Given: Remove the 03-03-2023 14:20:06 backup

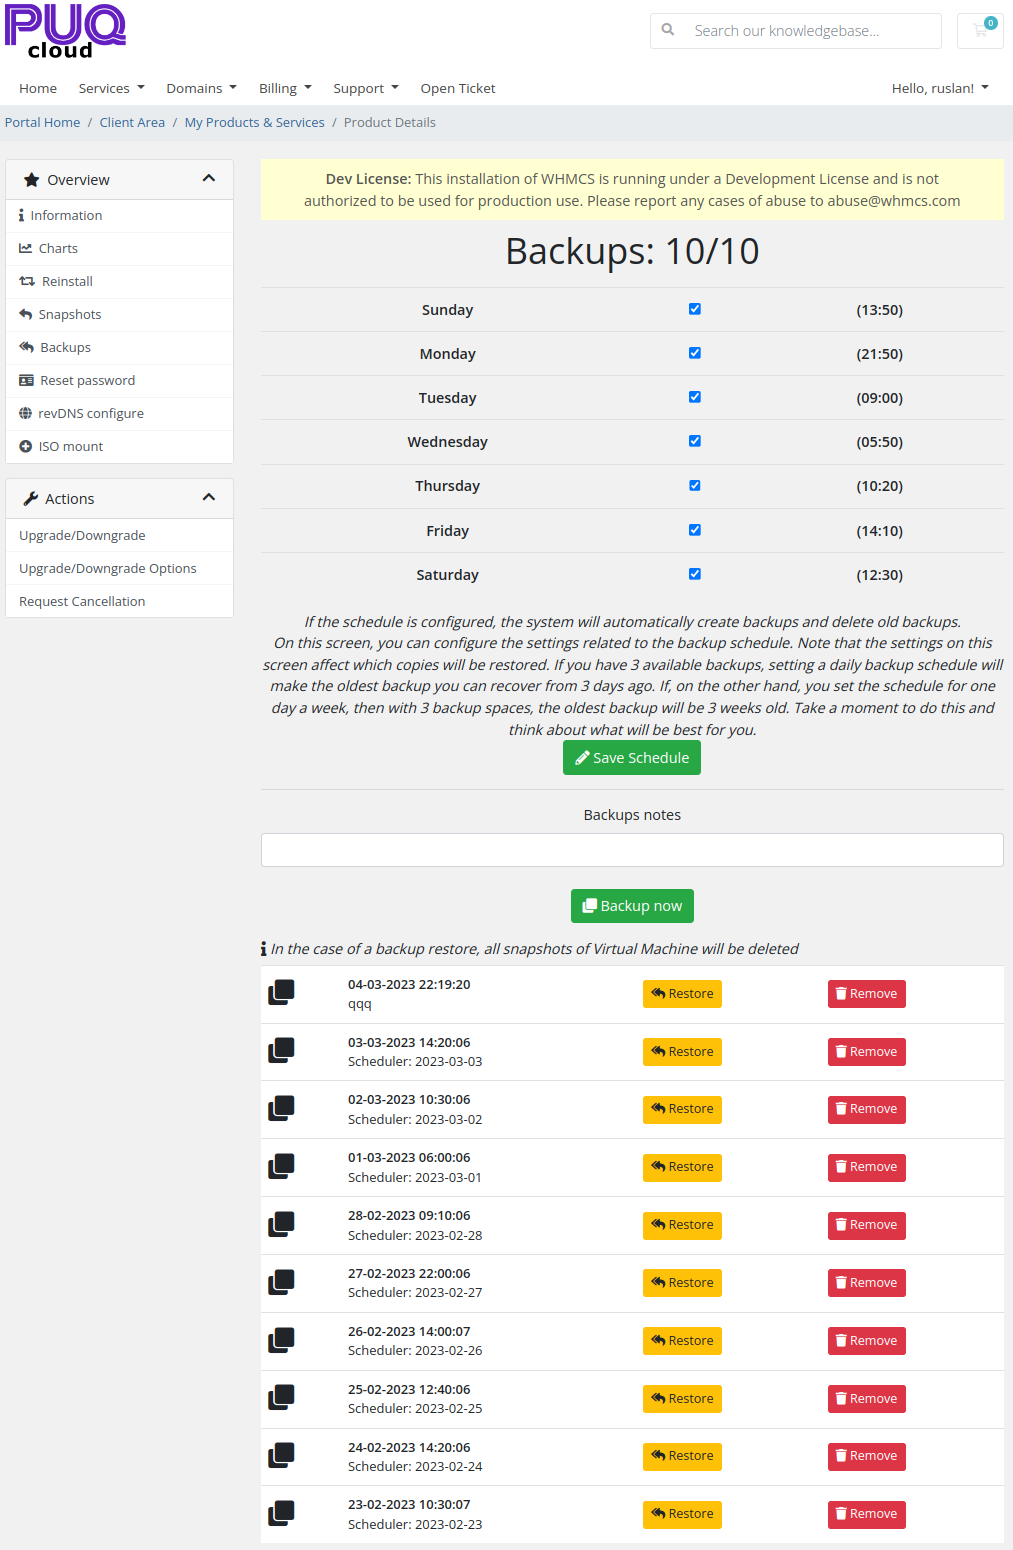Looking at the screenshot, I should click(x=867, y=1052).
